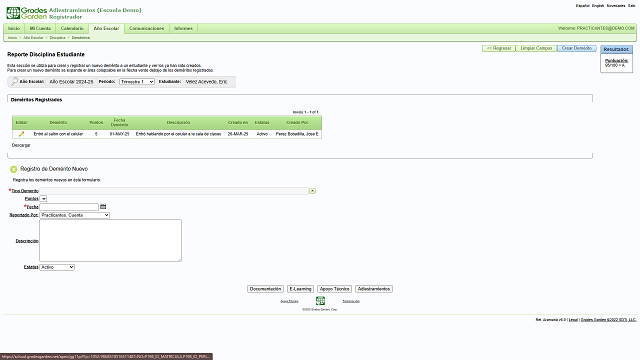Click the 26-MAR-25 created date cell

238,134
